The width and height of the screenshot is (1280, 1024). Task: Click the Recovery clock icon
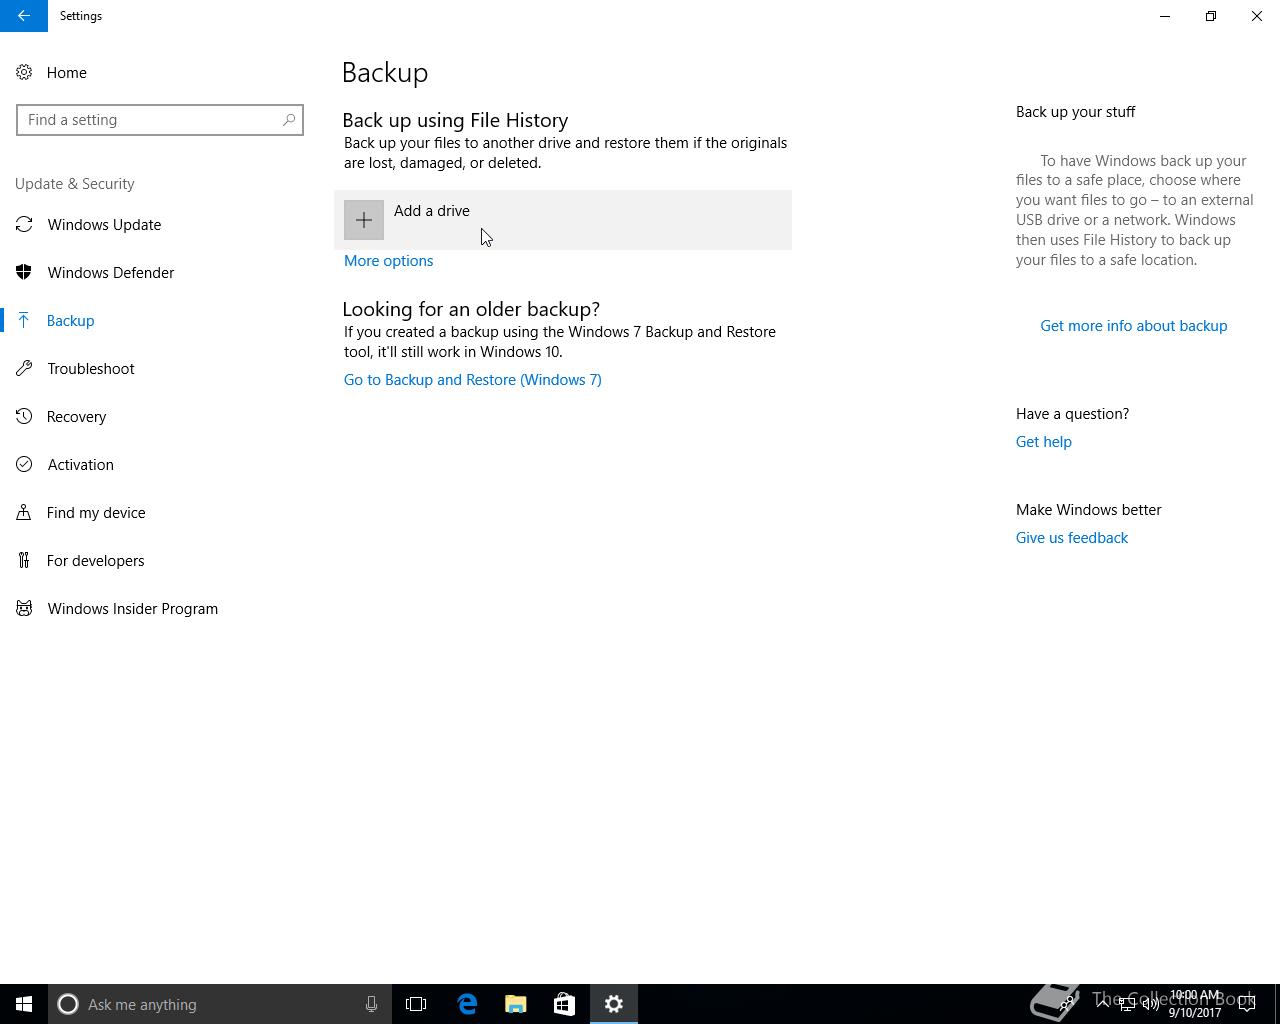24,417
